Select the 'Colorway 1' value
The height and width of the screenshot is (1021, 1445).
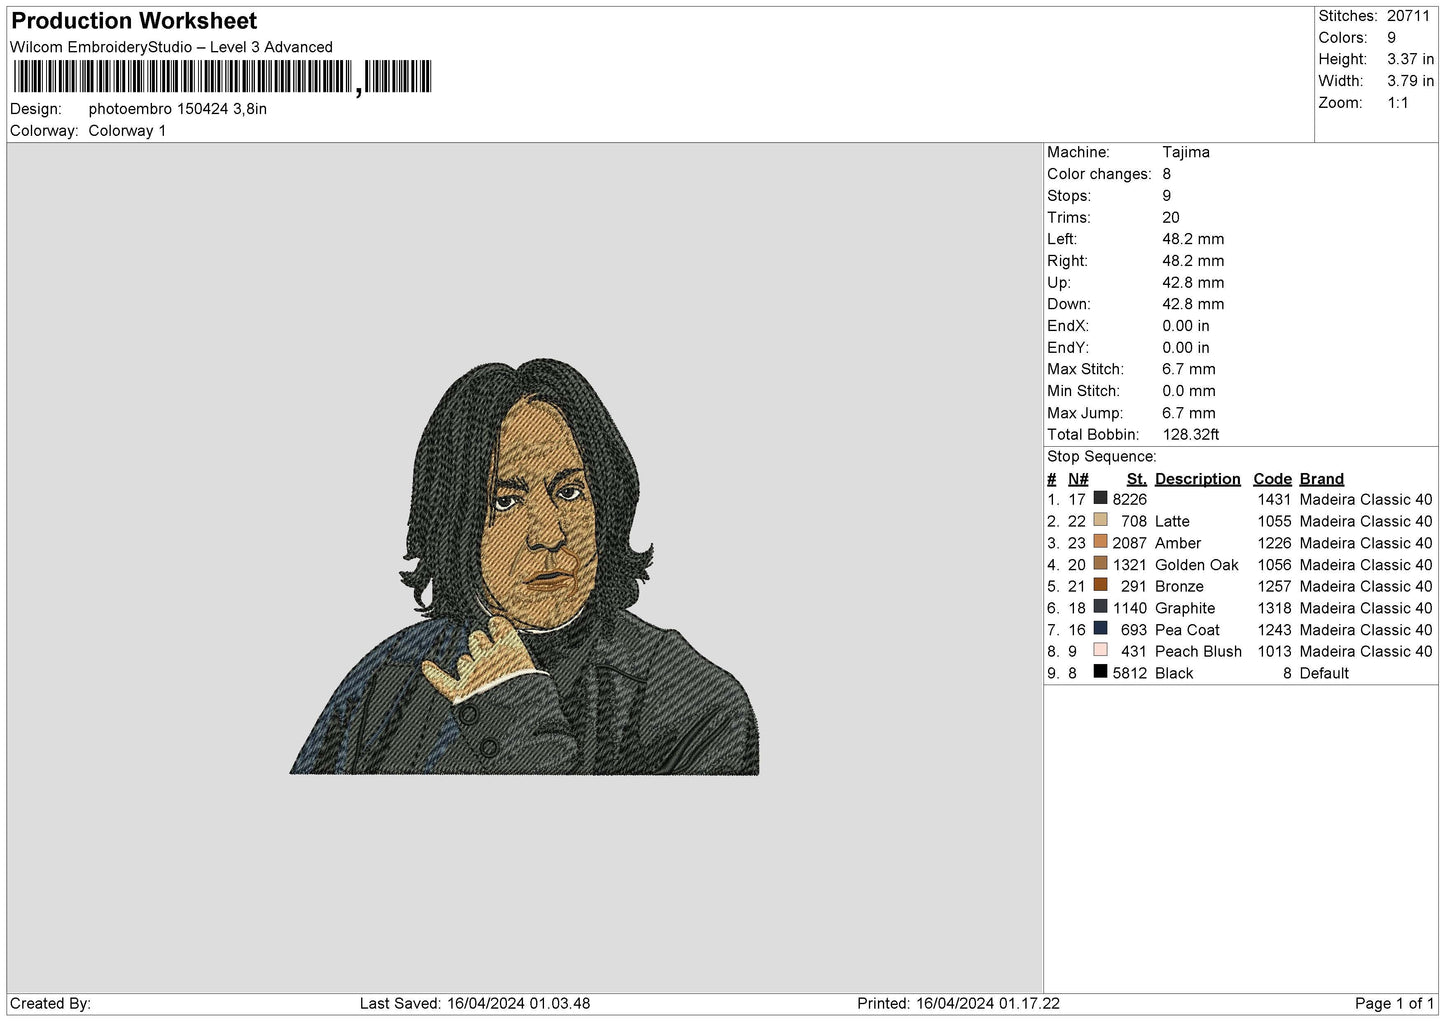(127, 131)
